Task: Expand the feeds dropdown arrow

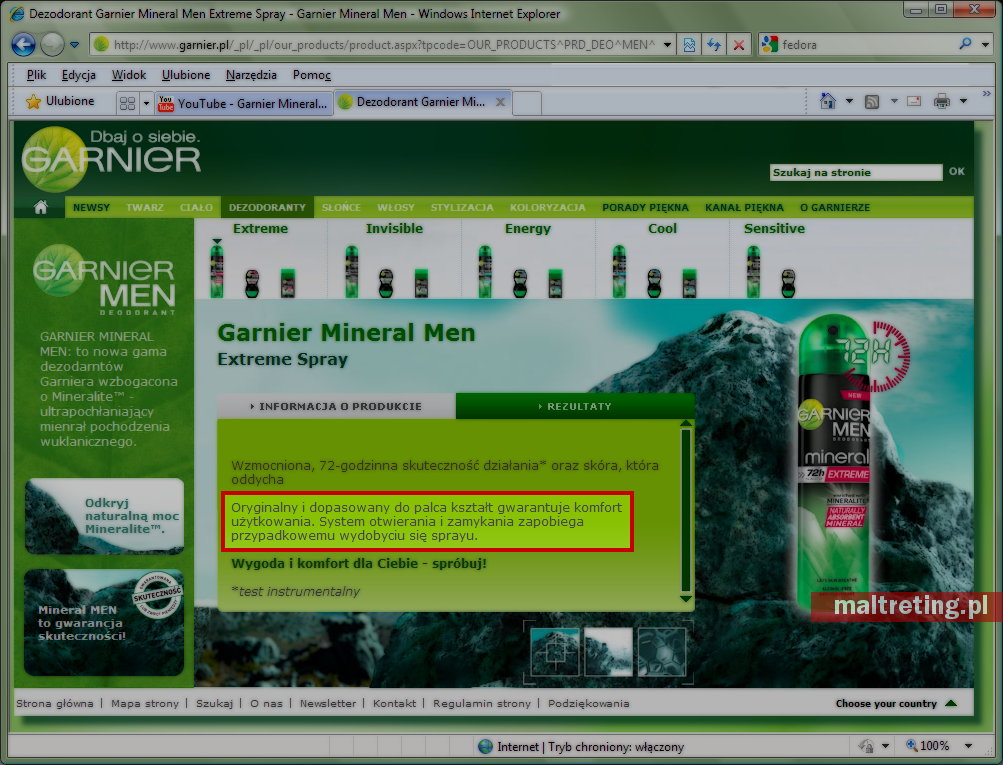Action: [x=894, y=101]
